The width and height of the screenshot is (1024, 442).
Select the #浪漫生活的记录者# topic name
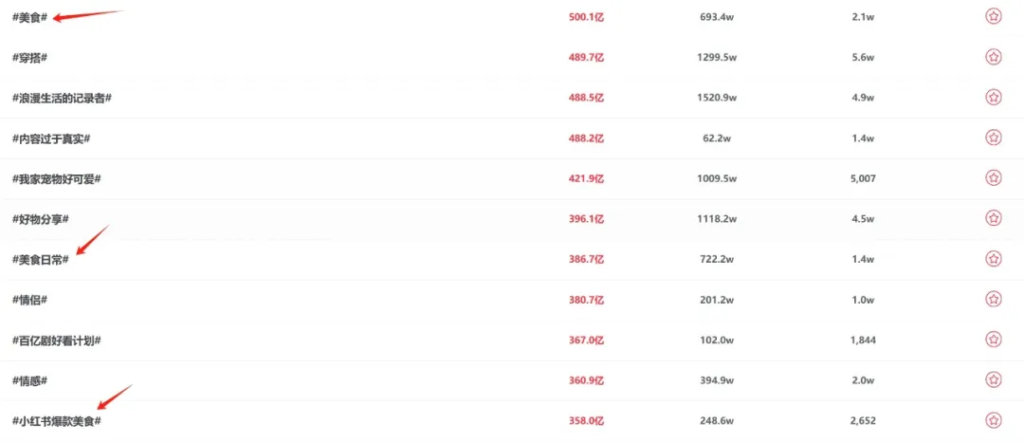pyautogui.click(x=61, y=98)
